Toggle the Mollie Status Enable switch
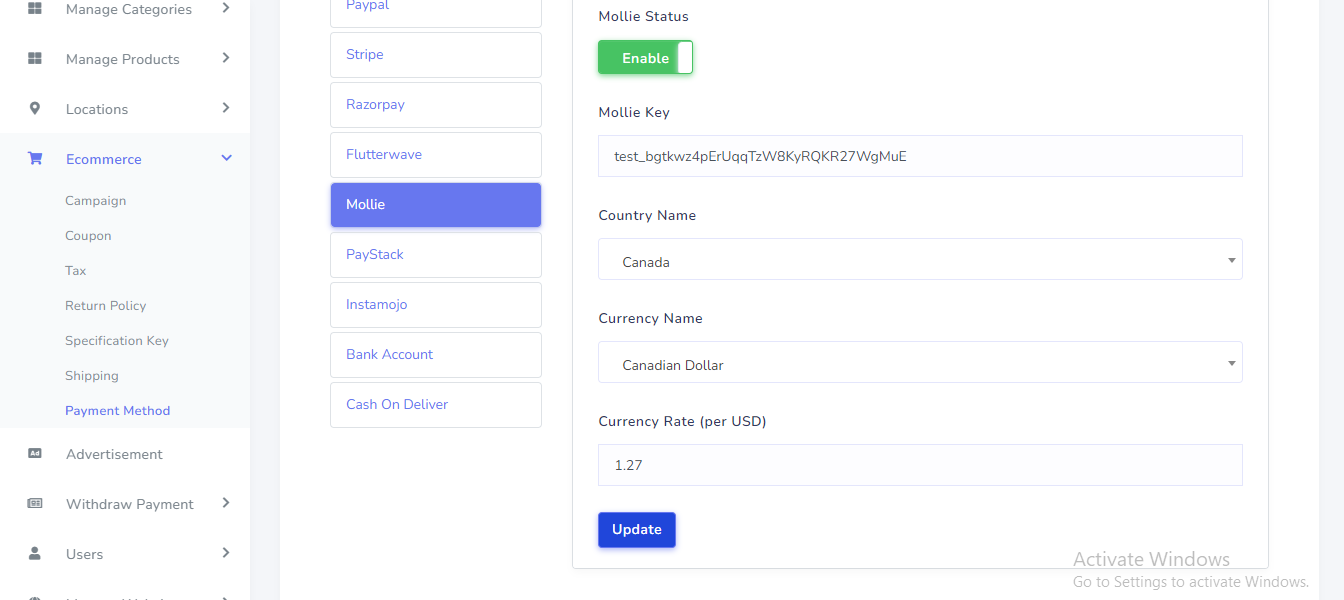This screenshot has height=600, width=1344. pyautogui.click(x=645, y=58)
